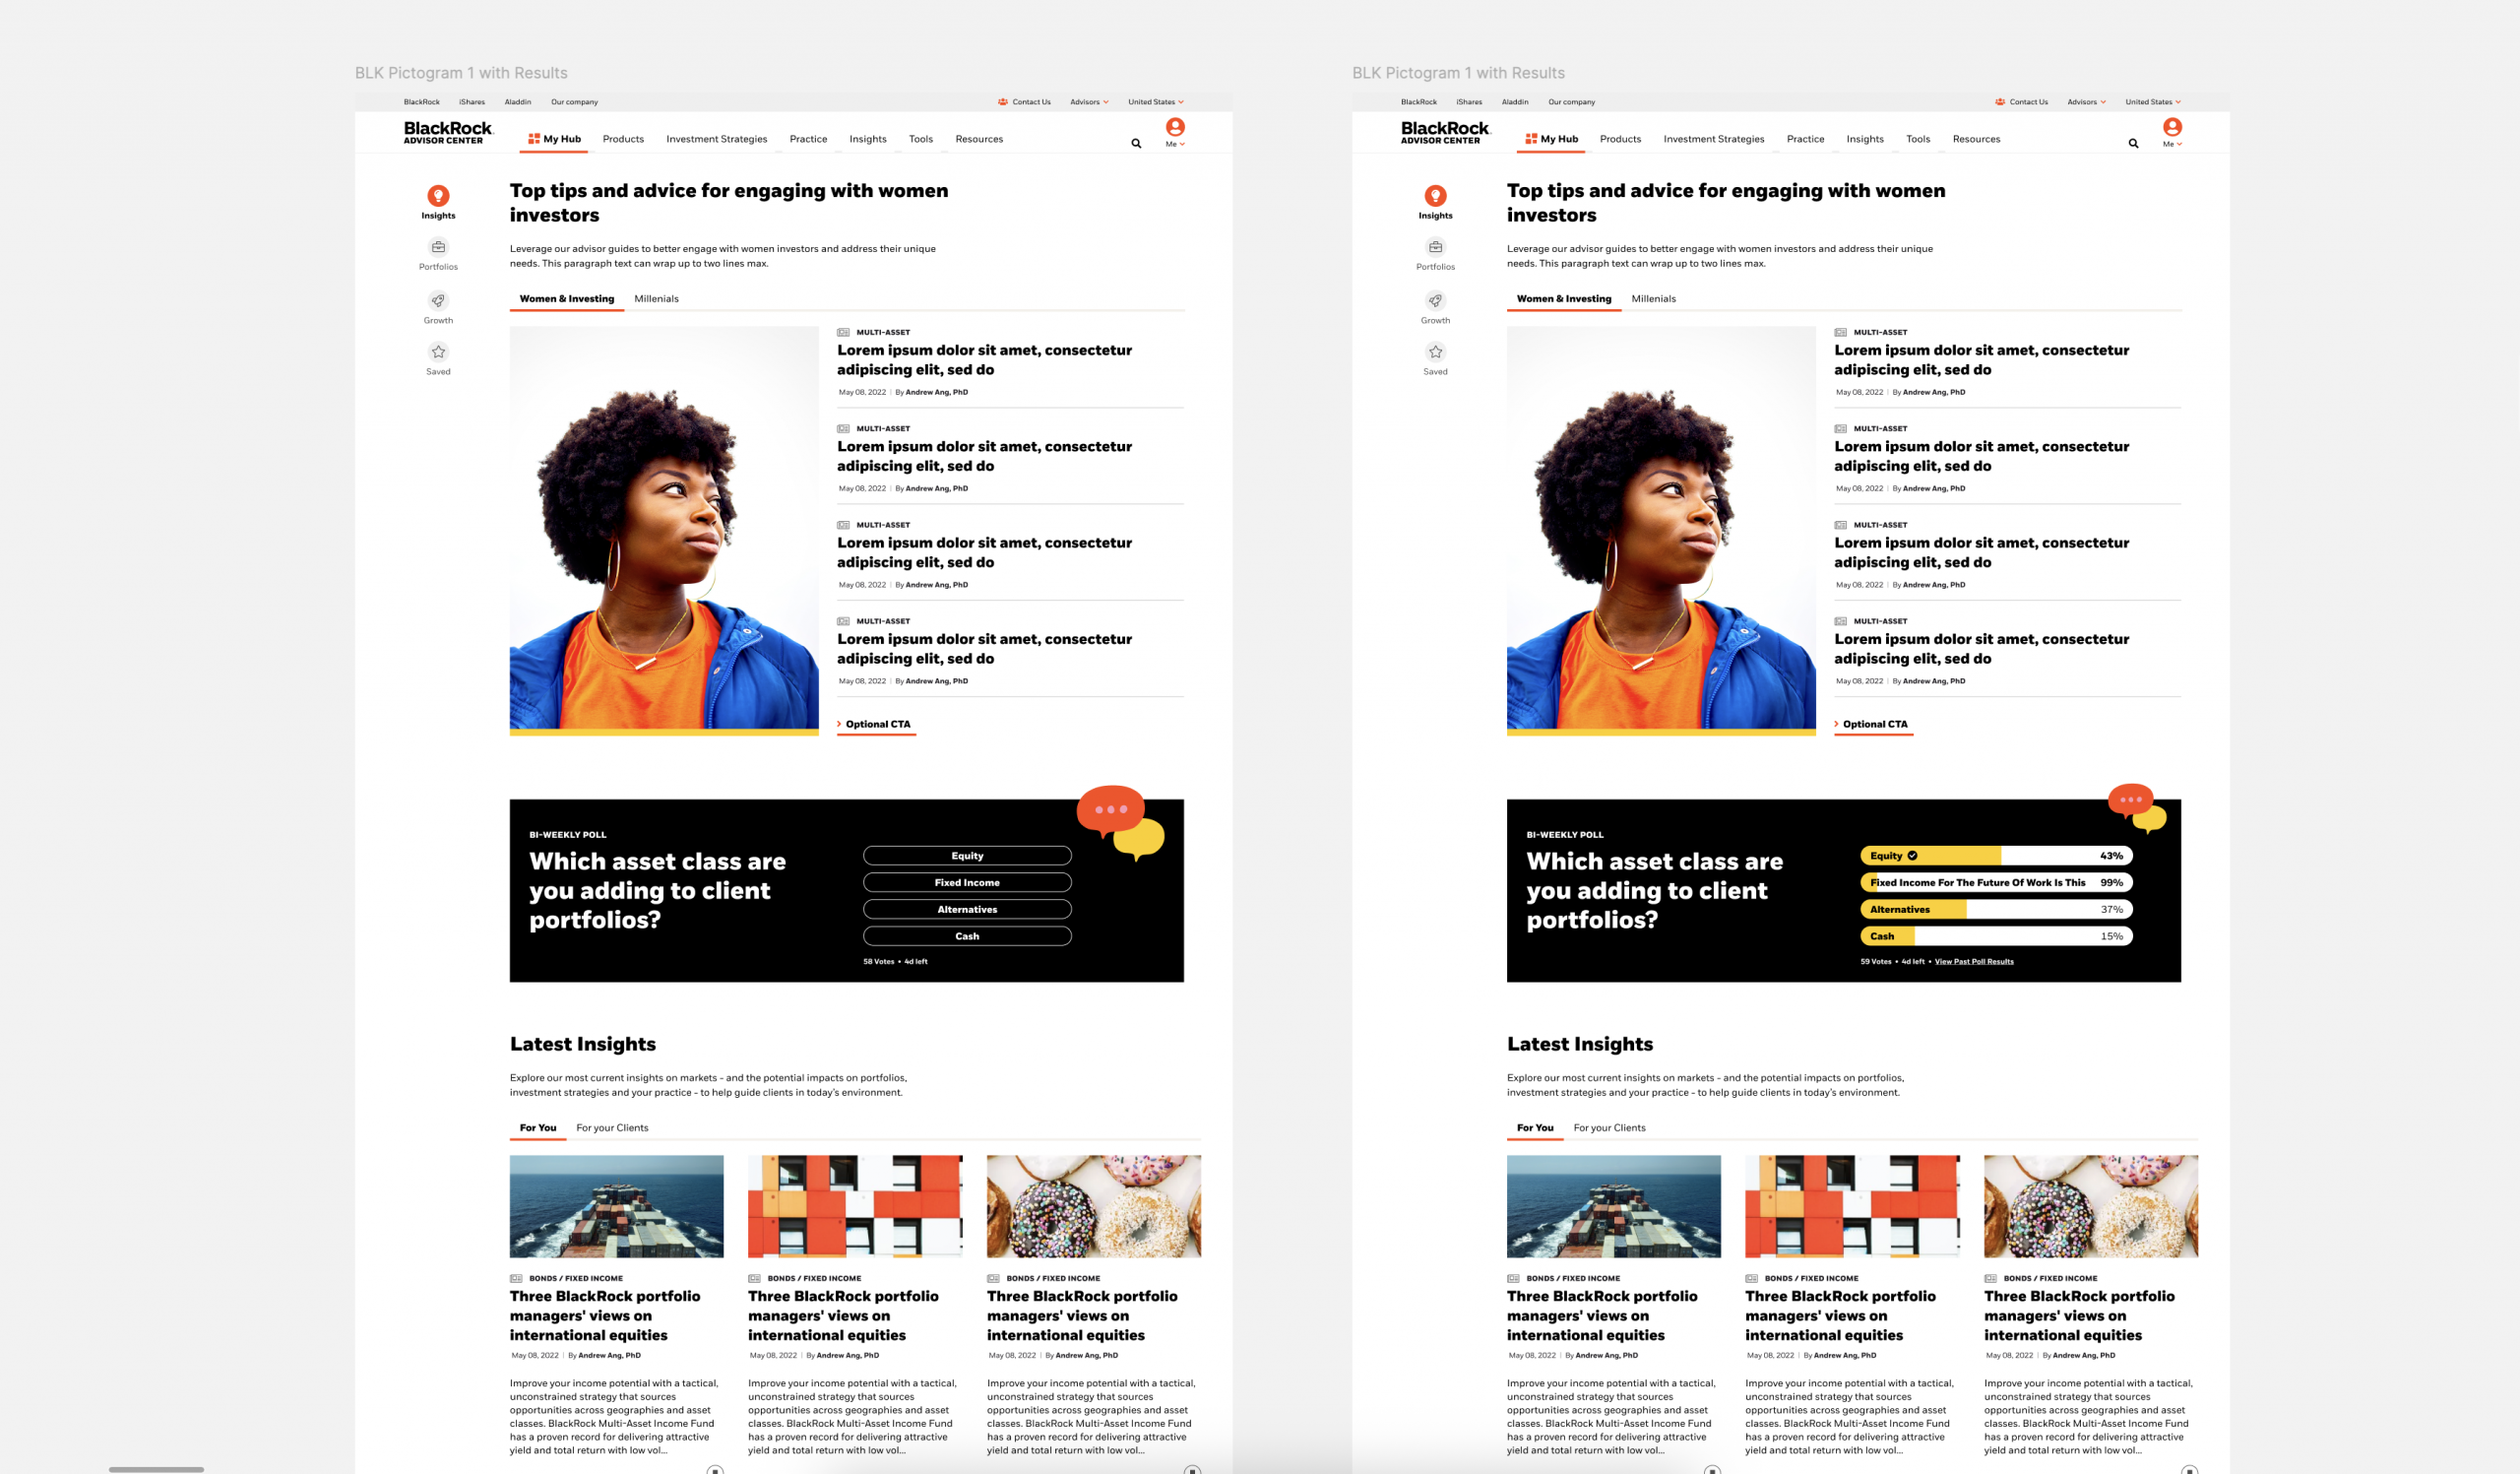Expand Me chevron menu in left frame

click(x=1182, y=144)
